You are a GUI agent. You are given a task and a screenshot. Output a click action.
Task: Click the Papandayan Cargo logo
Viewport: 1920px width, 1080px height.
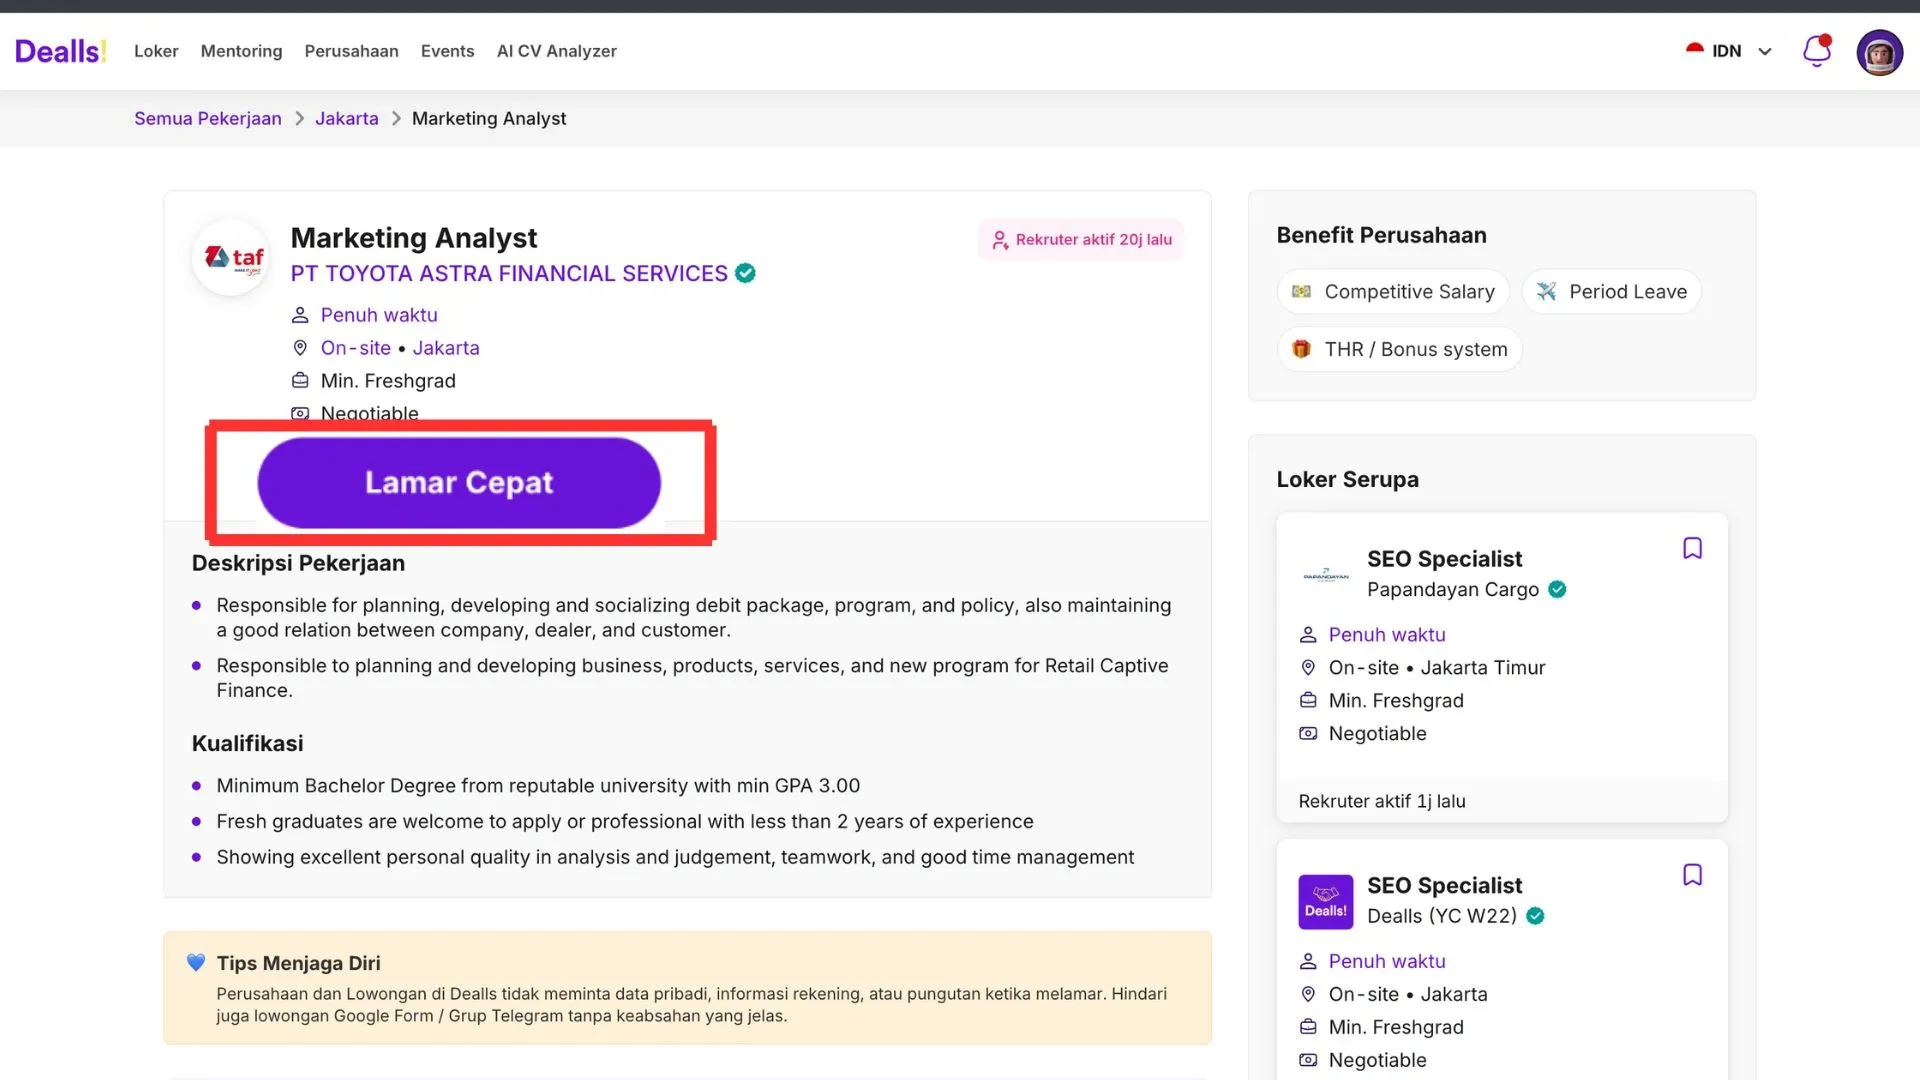[x=1326, y=575]
